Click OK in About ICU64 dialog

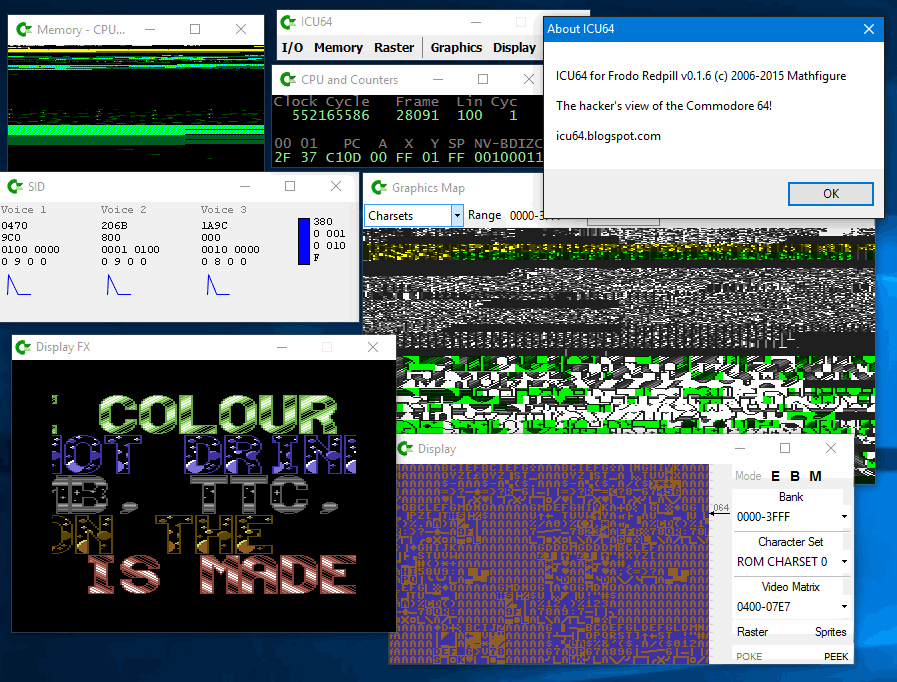pos(831,194)
